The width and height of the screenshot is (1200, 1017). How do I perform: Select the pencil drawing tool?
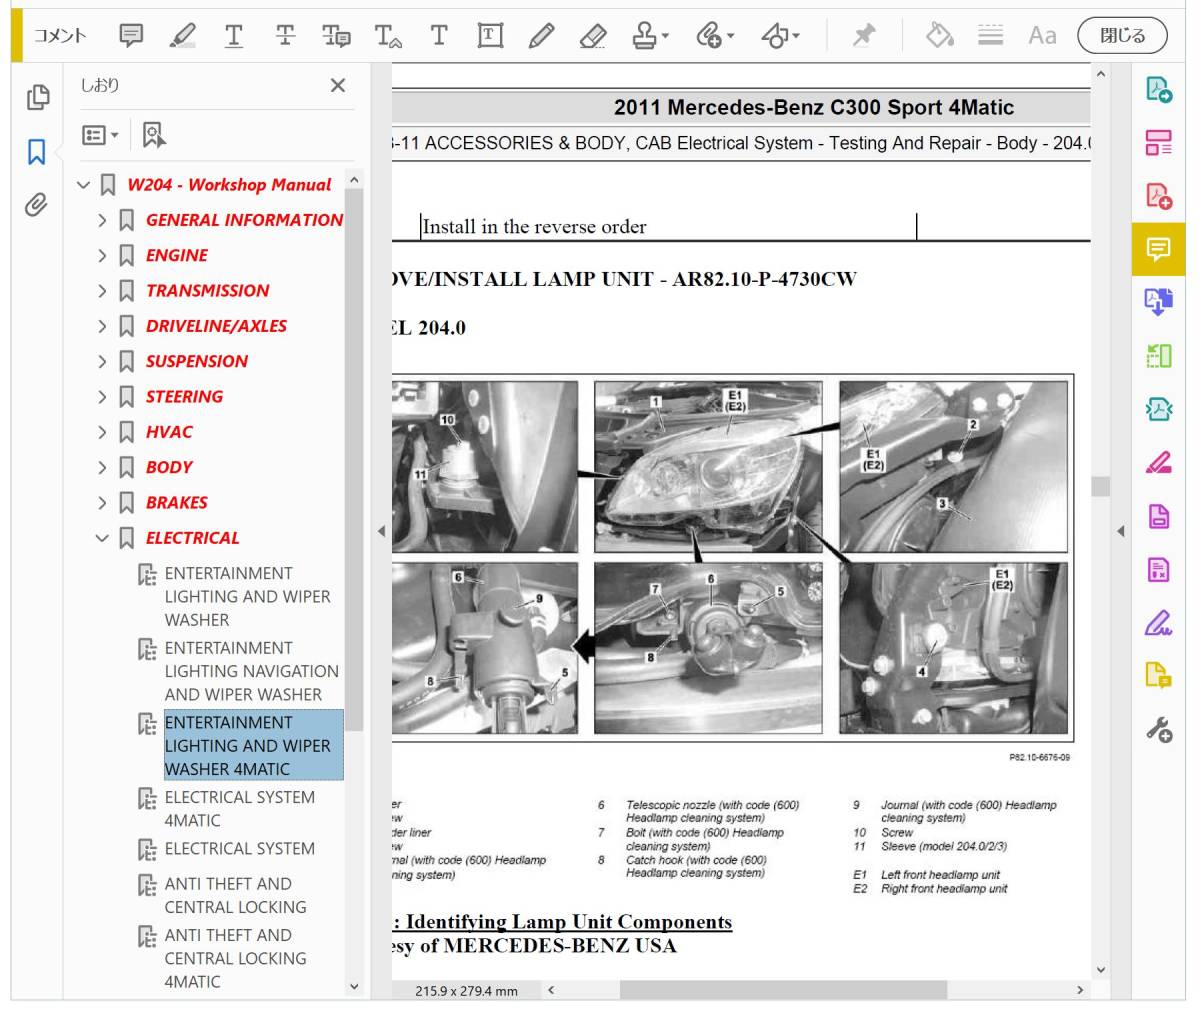(541, 36)
